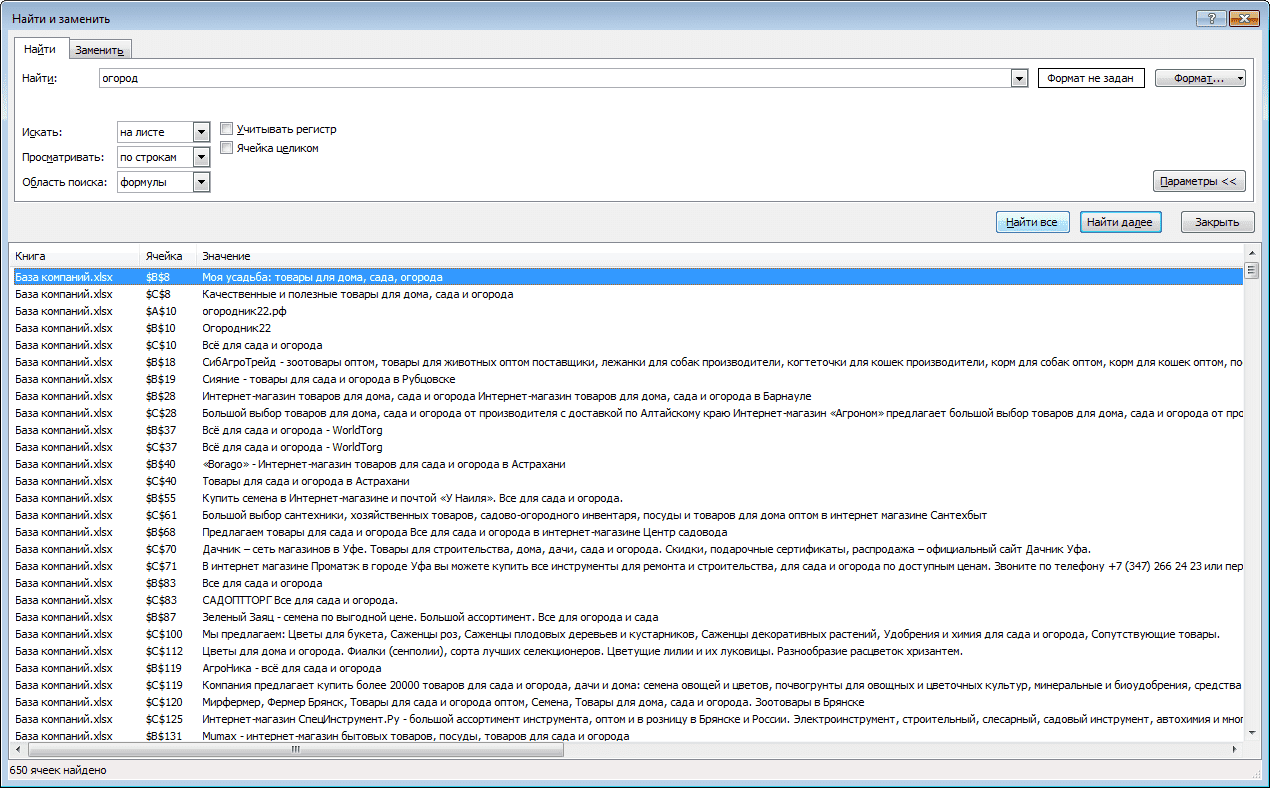Image resolution: width=1270 pixels, height=788 pixels.
Task: Select the Найти tab
Action: (40, 49)
